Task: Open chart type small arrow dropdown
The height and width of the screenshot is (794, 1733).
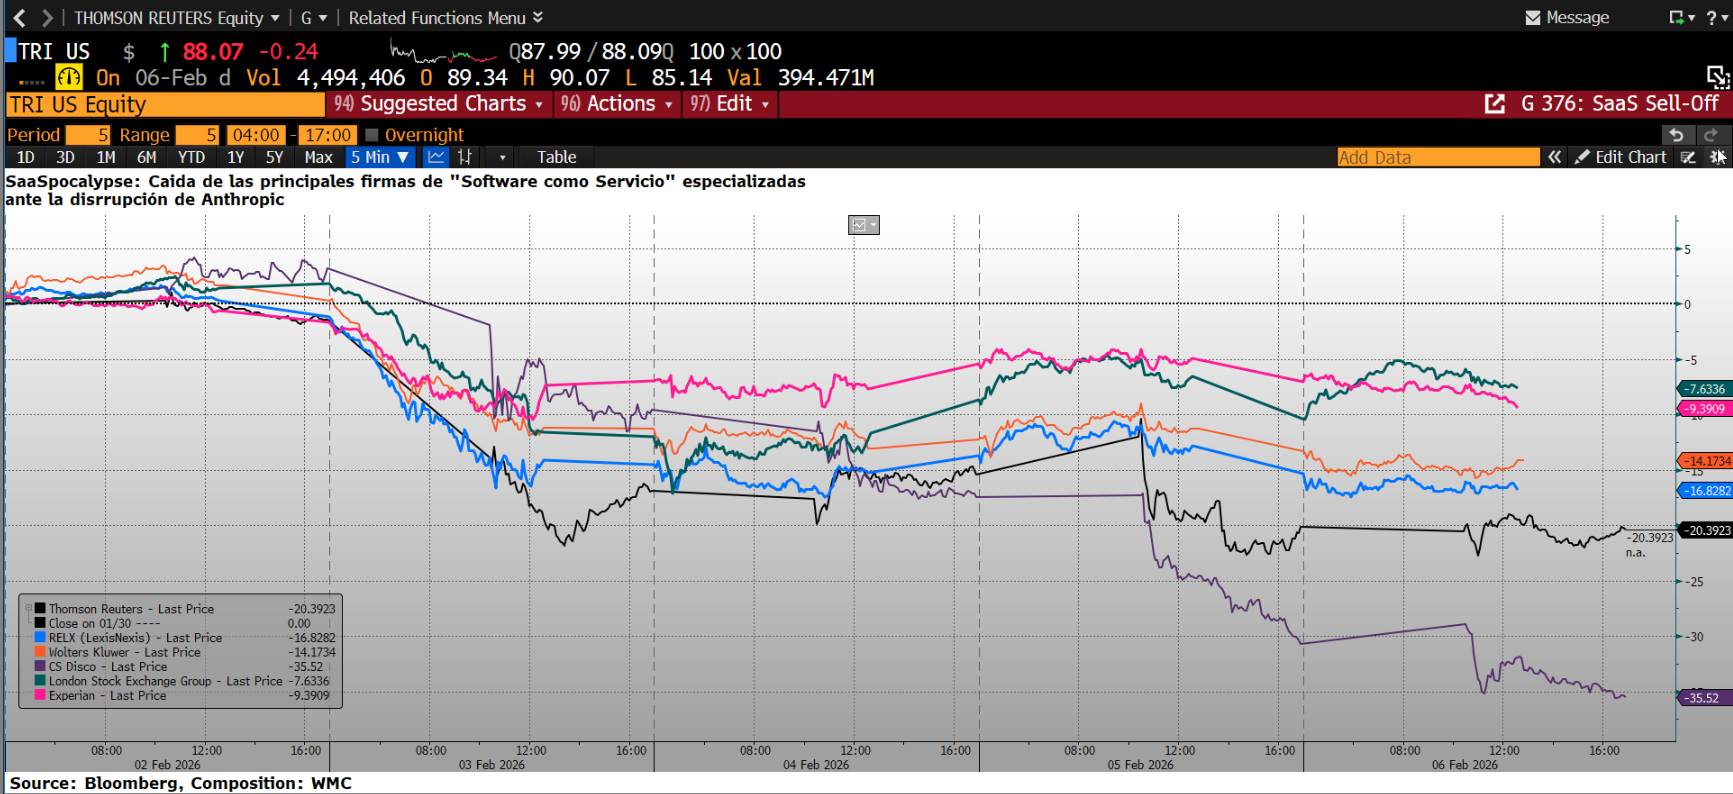Action: [502, 157]
